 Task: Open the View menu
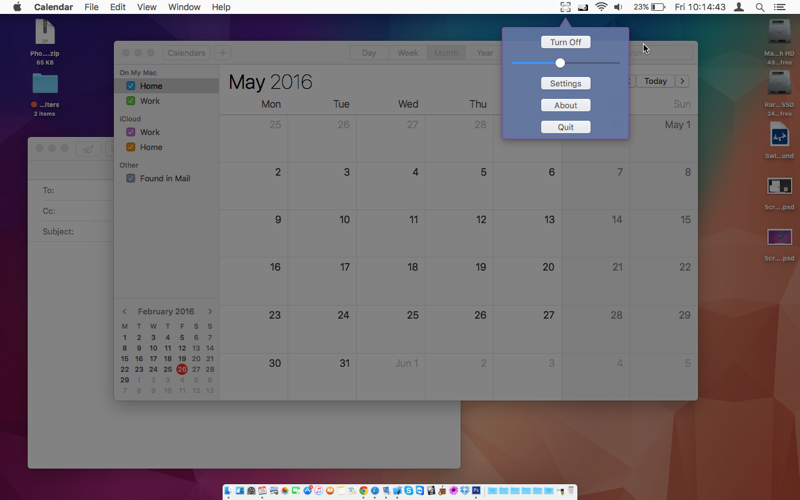pos(146,7)
